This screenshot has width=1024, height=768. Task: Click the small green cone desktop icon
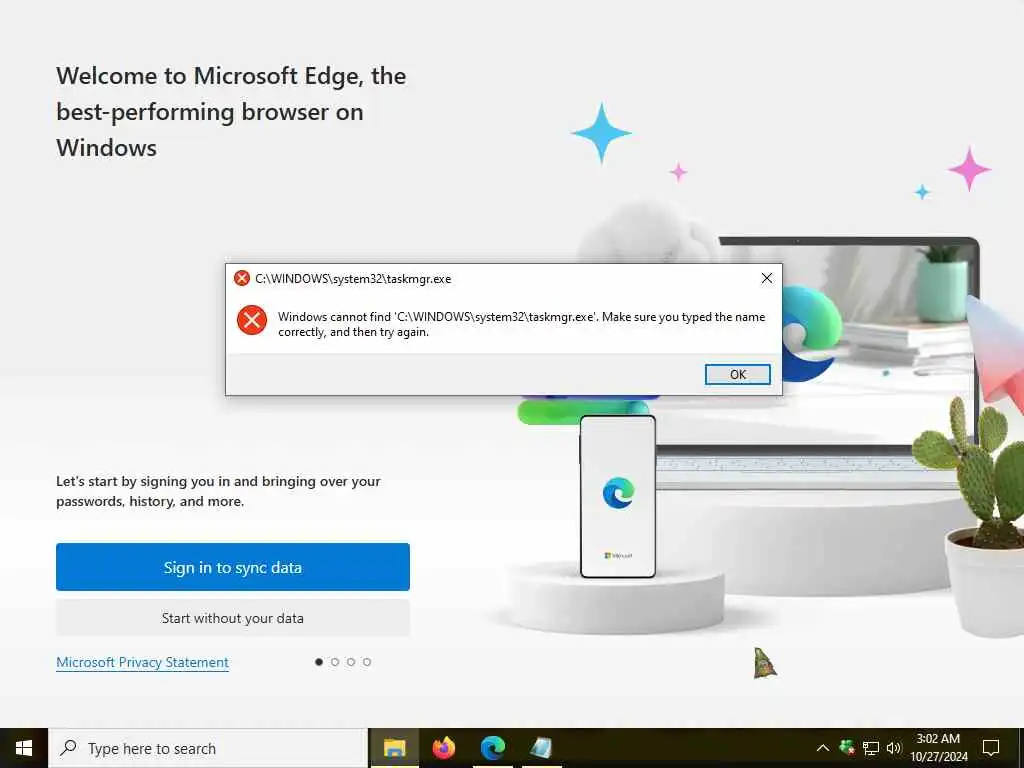coord(765,664)
